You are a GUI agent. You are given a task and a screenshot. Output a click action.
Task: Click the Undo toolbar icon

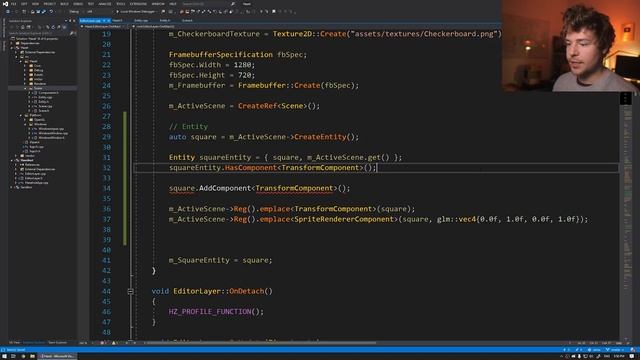click(51, 11)
